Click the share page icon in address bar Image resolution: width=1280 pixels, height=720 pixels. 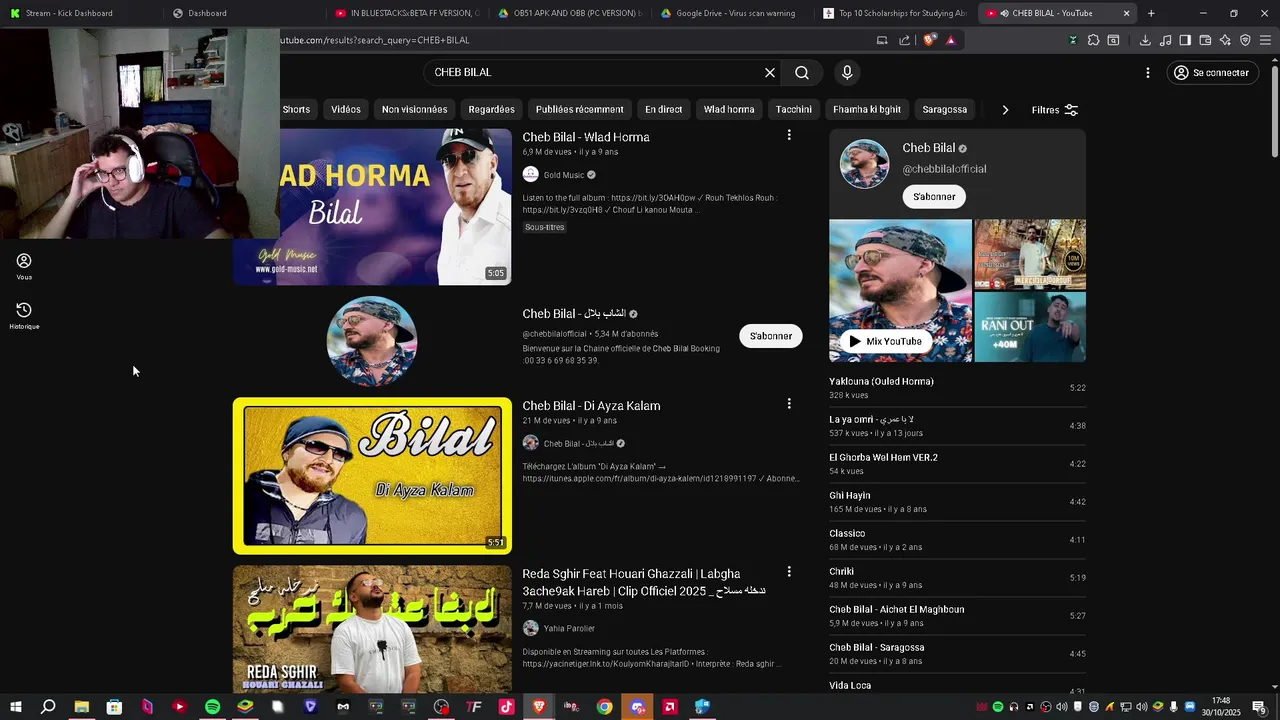point(905,40)
